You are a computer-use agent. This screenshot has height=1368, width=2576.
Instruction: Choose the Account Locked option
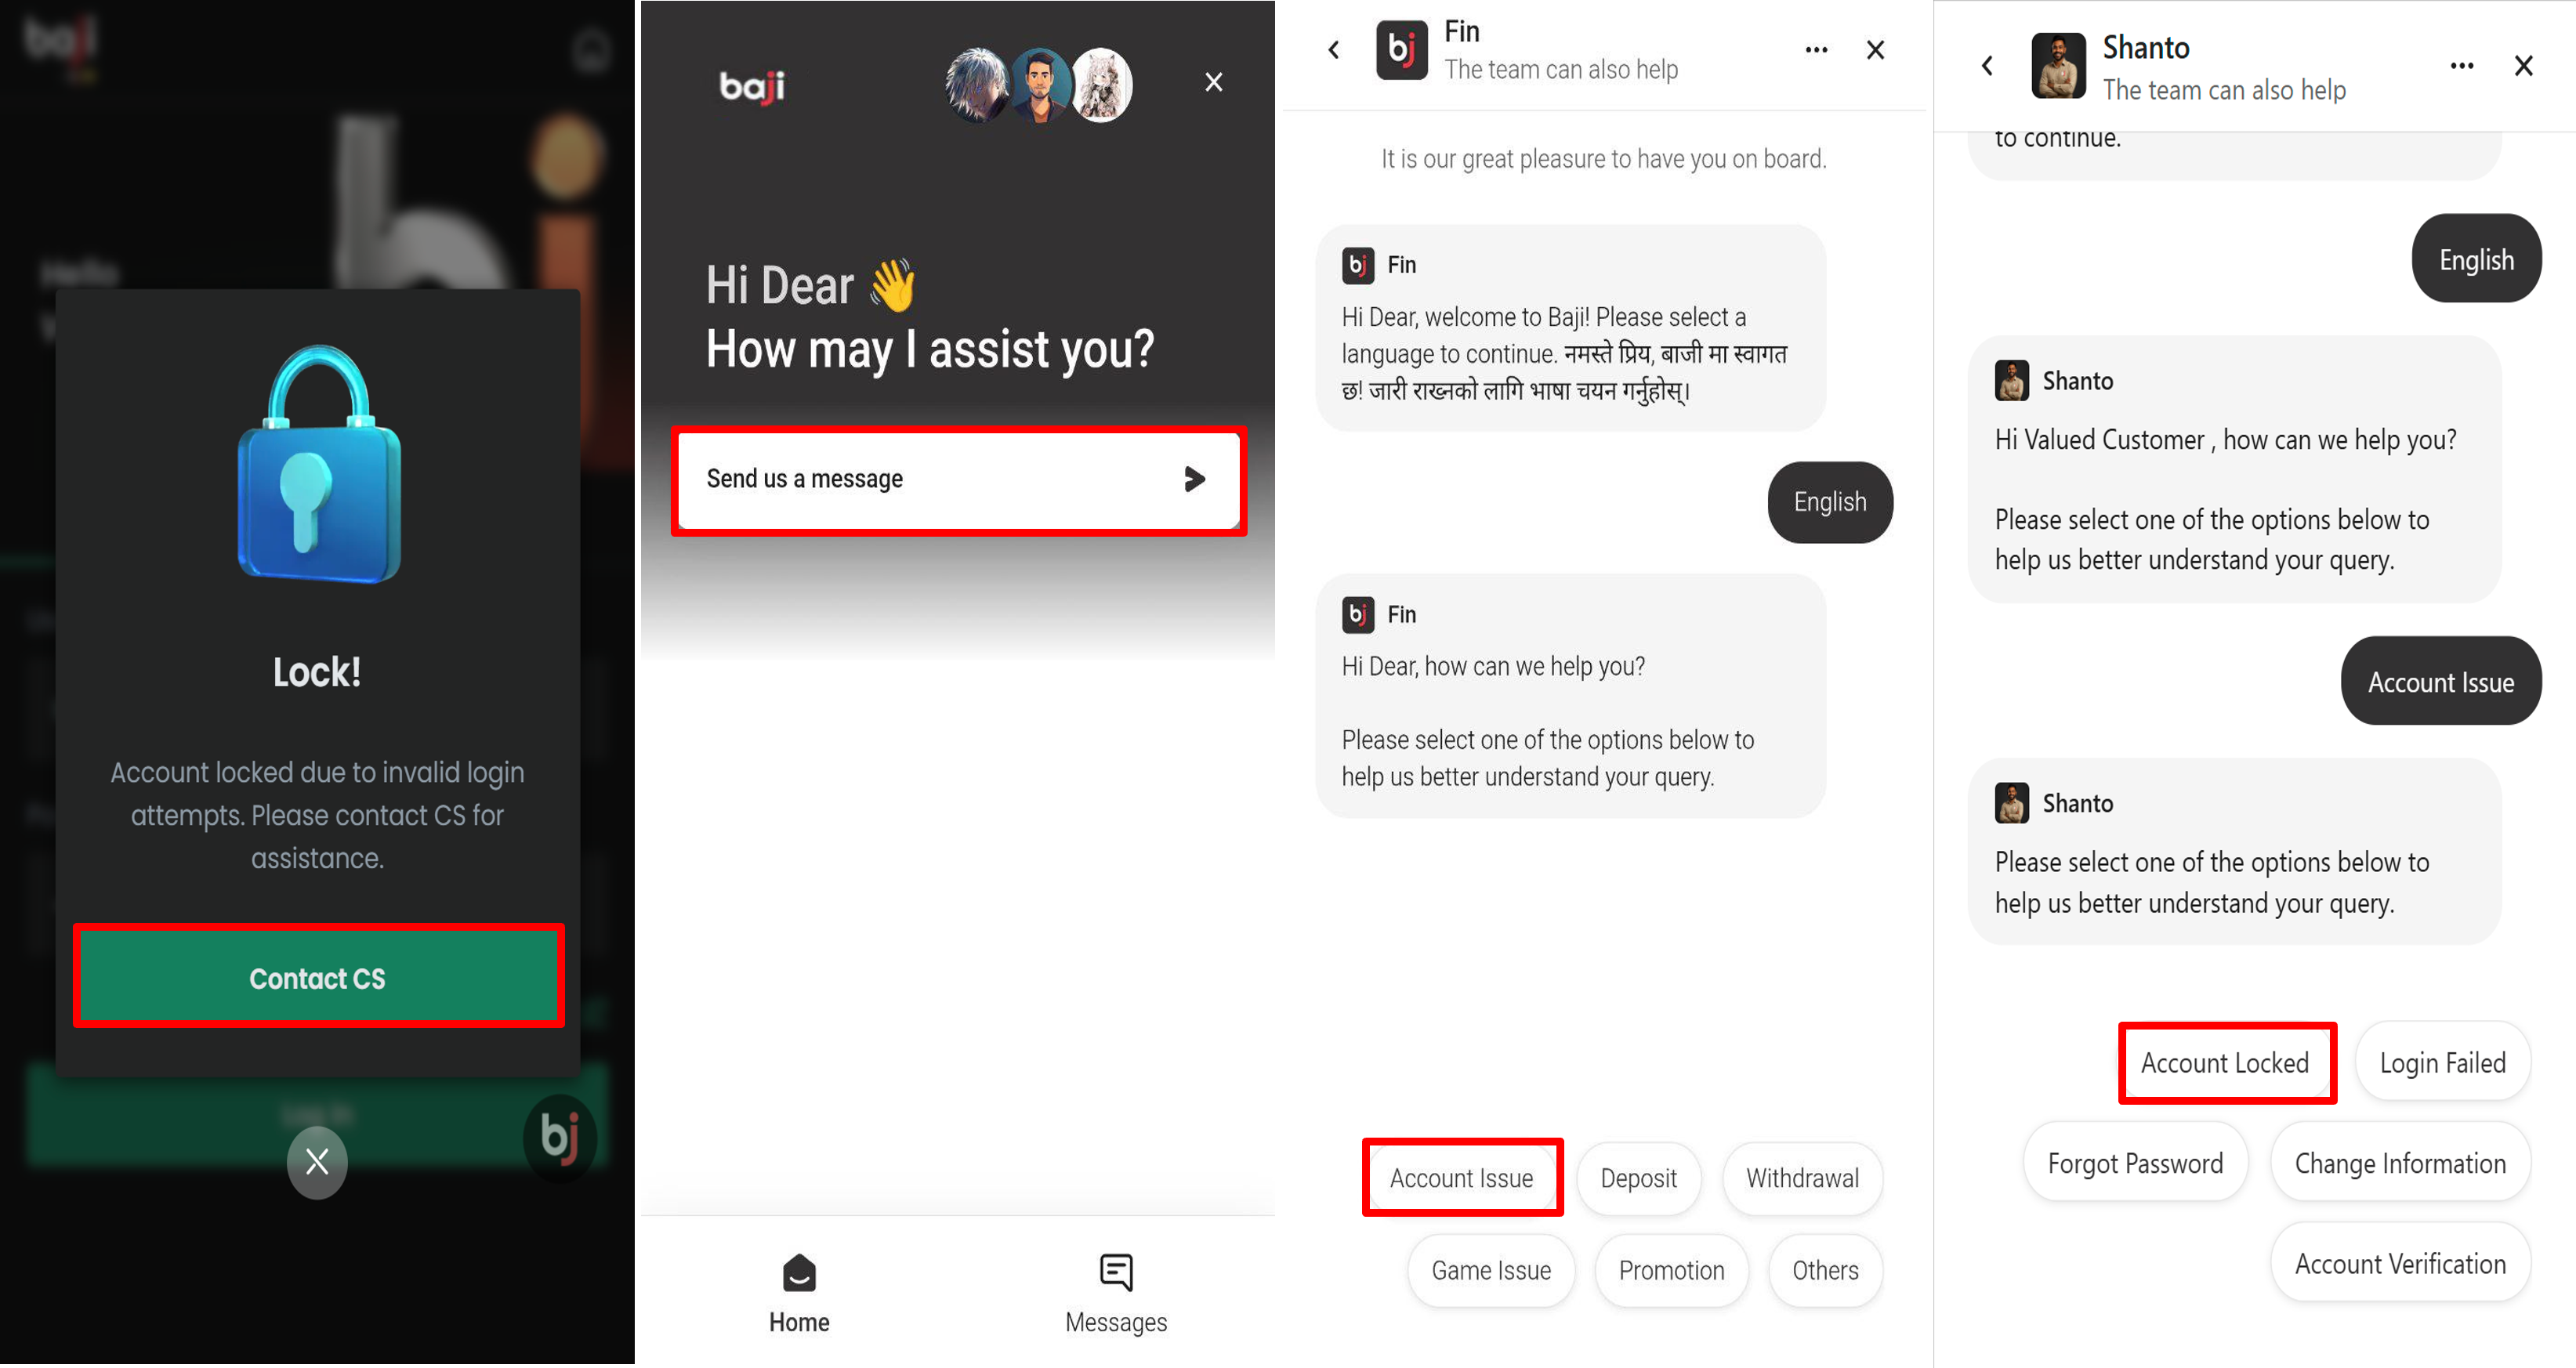pyautogui.click(x=2226, y=1062)
